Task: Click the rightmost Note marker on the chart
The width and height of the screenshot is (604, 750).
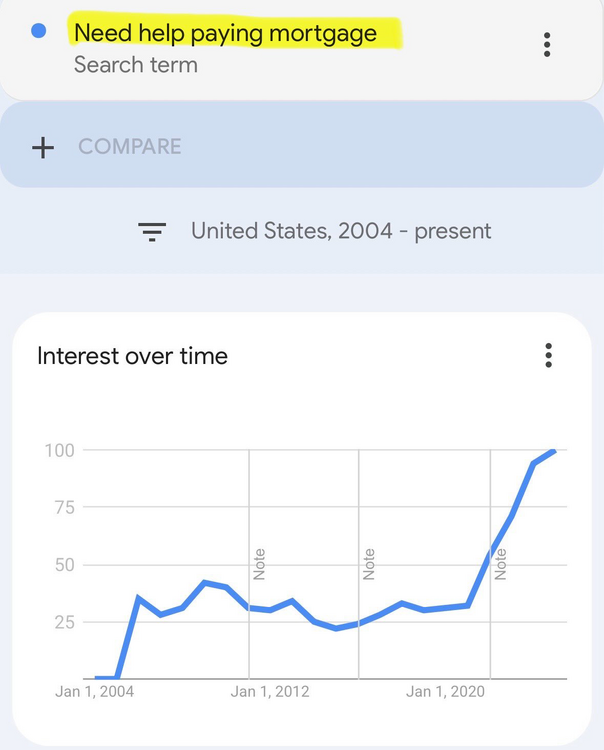Action: [x=501, y=564]
